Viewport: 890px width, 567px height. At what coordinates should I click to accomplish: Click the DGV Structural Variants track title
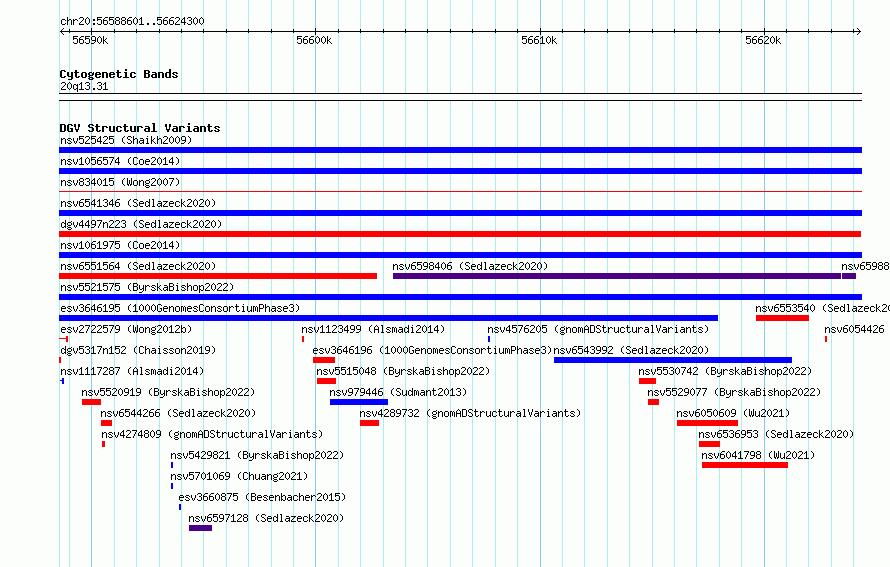coord(140,128)
